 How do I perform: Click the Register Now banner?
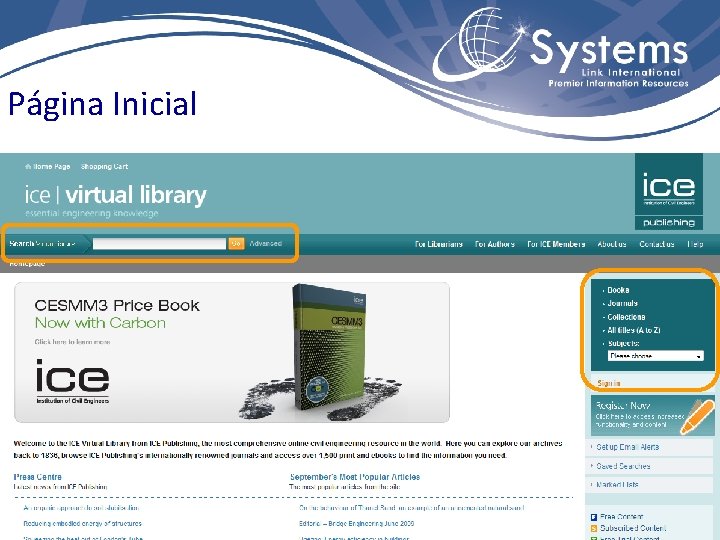(x=652, y=415)
